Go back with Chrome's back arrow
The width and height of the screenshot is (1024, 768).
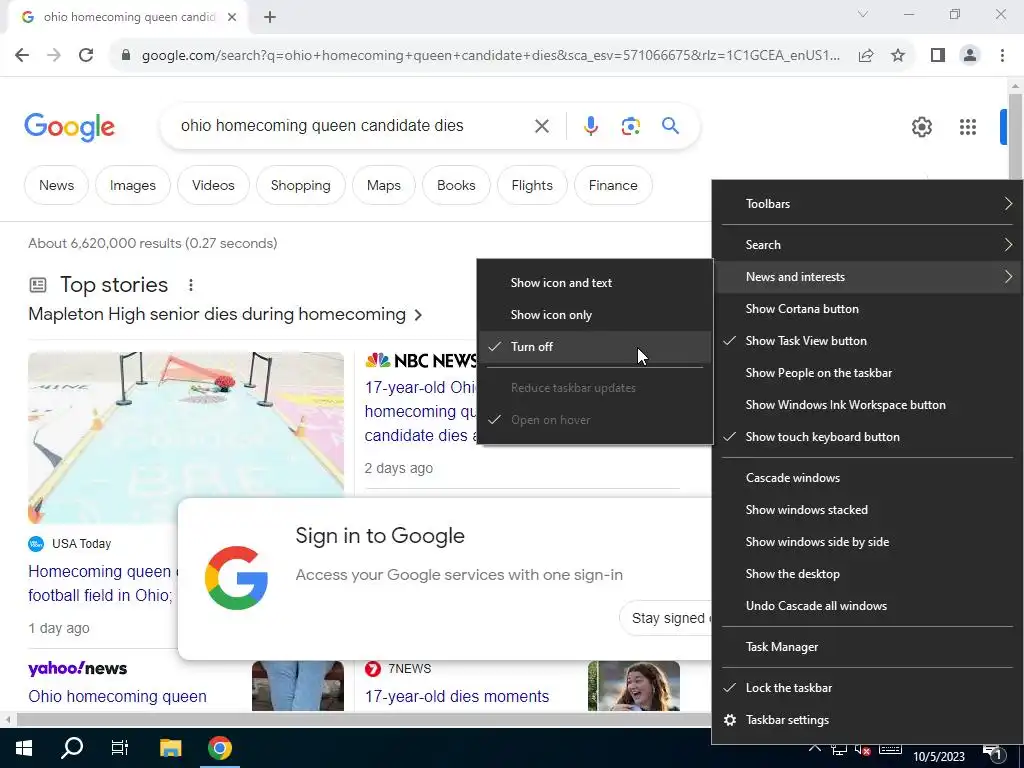[x=22, y=55]
